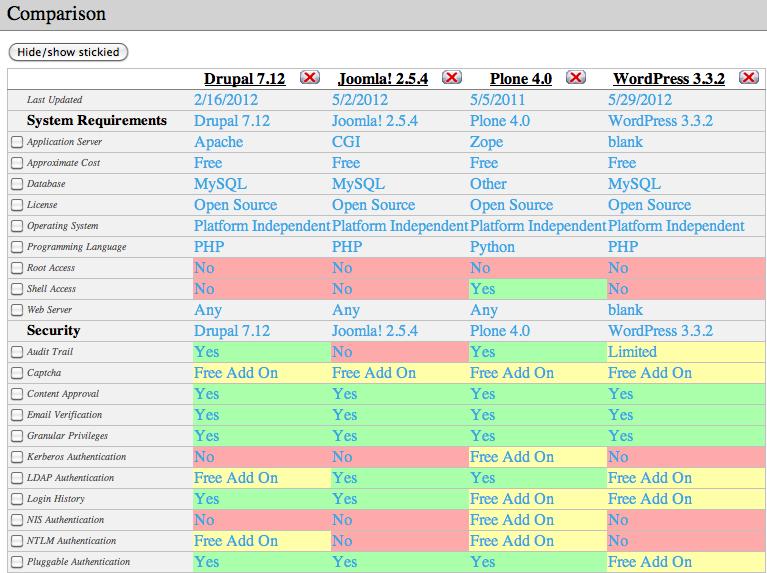Tick the Database row checkbox
Screen dimensions: 767x573
pyautogui.click(x=17, y=184)
